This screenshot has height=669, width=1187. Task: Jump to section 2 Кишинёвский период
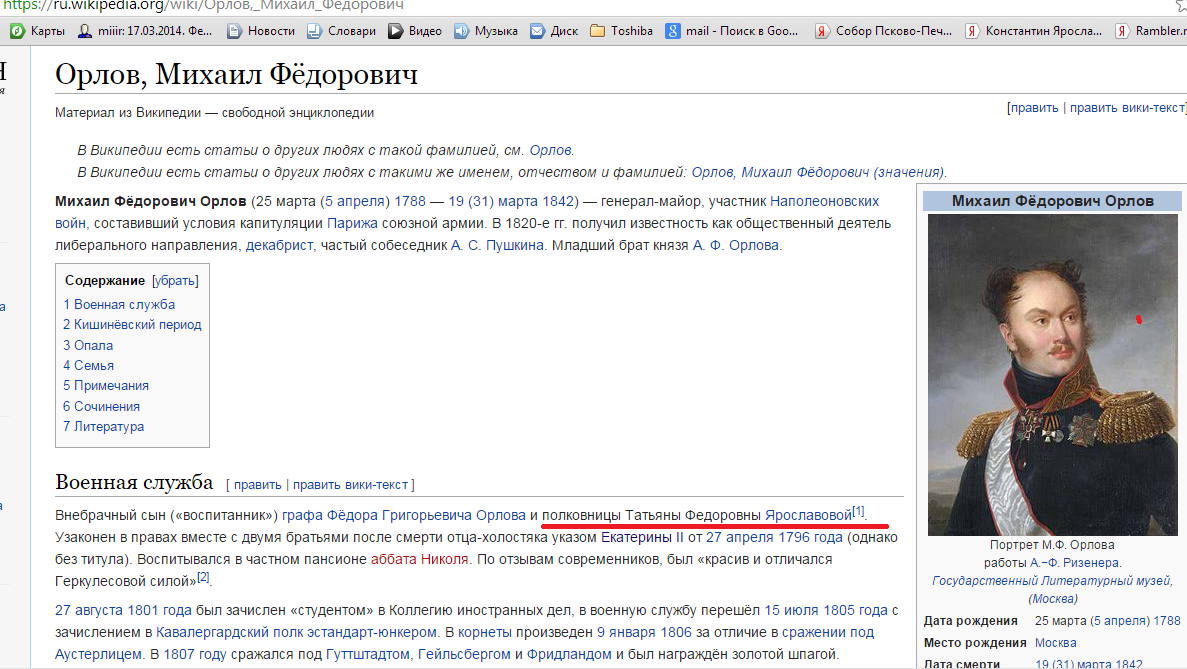(x=132, y=325)
